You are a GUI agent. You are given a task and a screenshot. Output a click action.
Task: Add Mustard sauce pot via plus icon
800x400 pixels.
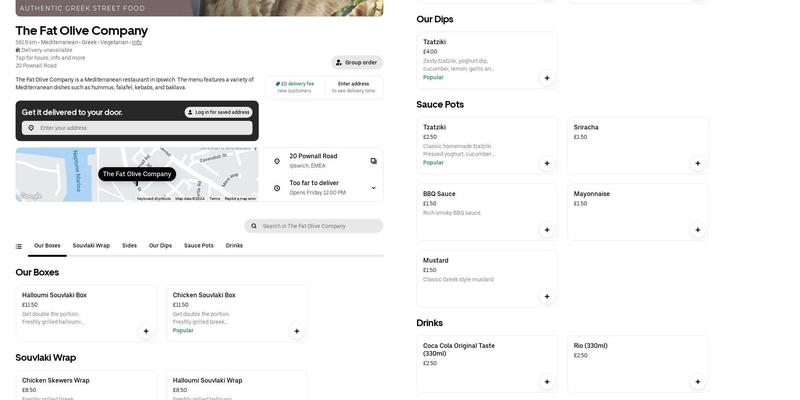(x=547, y=296)
